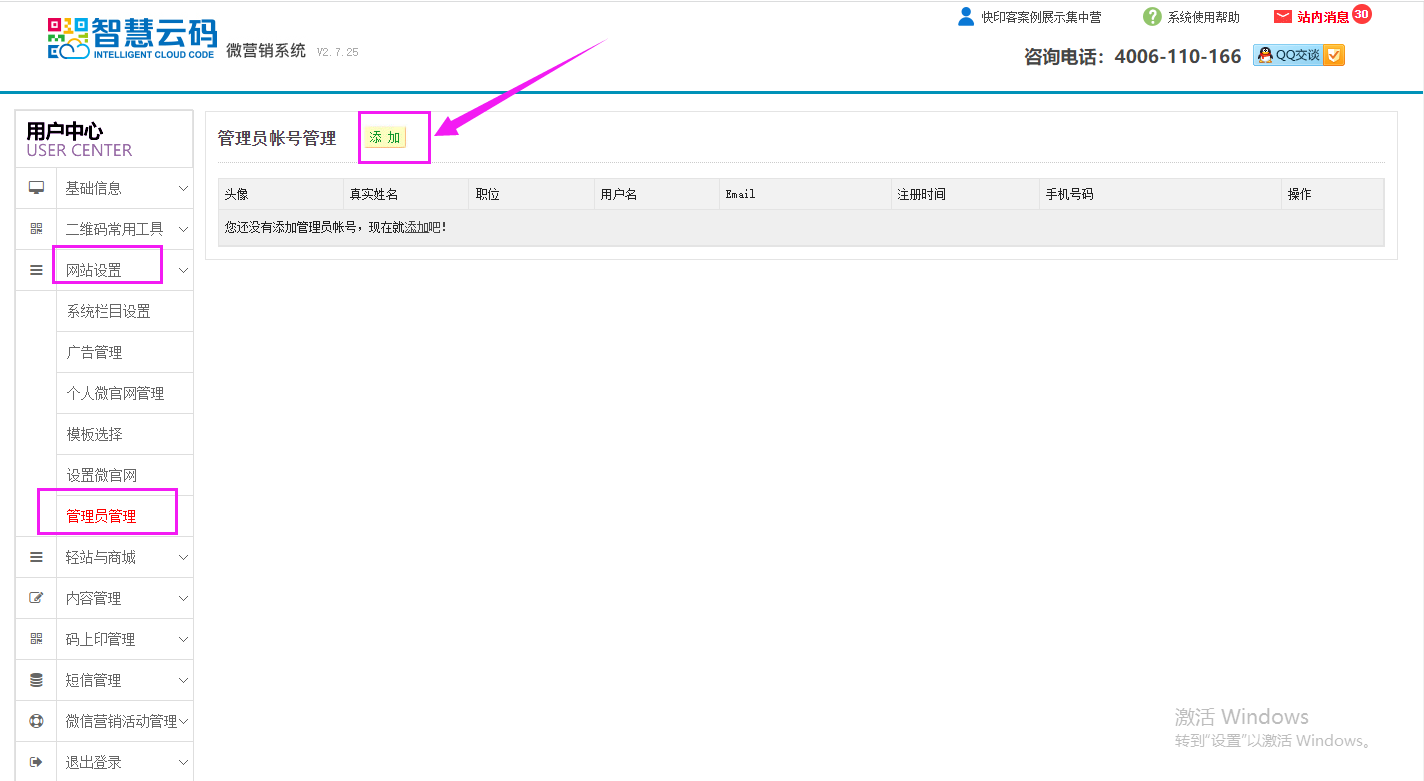The height and width of the screenshot is (781, 1424).
Task: Click the QQ交谈 chat button
Action: tap(1298, 56)
